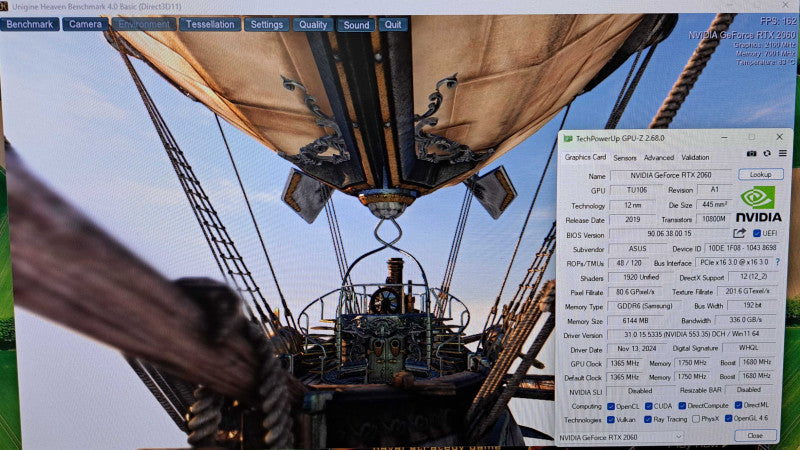Viewport: 800px width, 450px height.
Task: Click the Technology 12 nm value
Action: click(633, 205)
